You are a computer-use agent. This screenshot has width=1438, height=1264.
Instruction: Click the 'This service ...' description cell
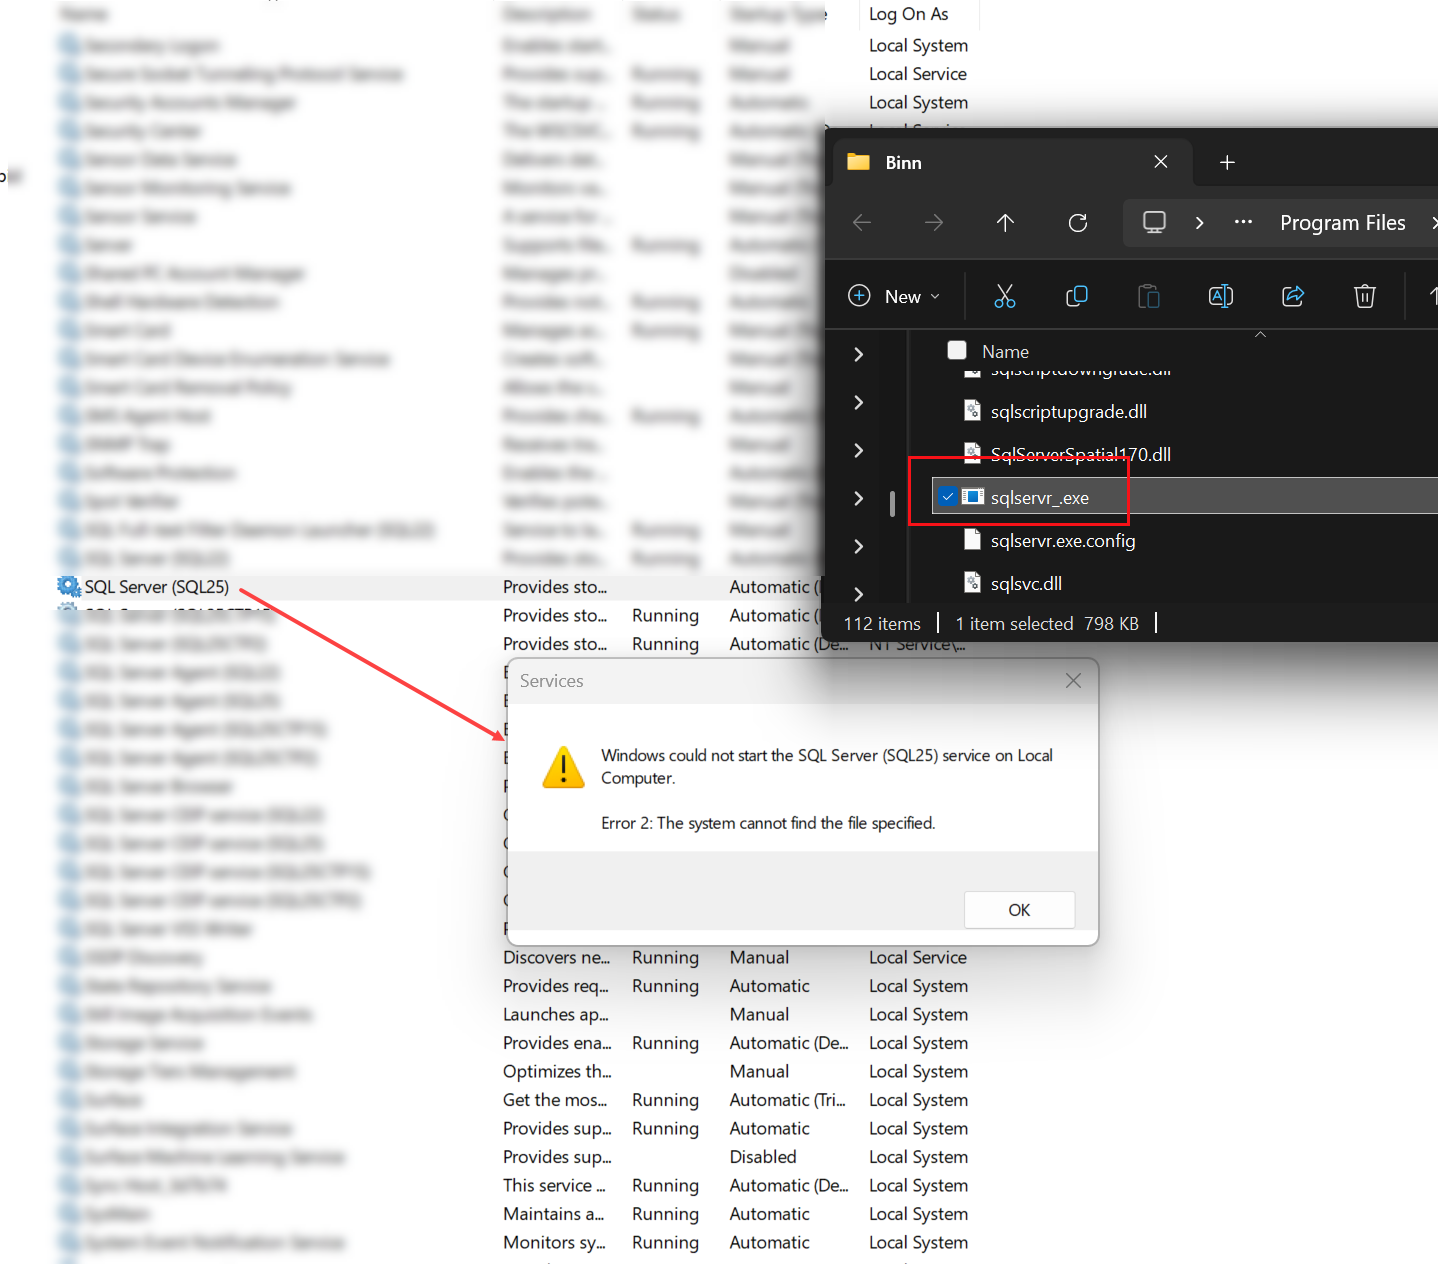(554, 1186)
